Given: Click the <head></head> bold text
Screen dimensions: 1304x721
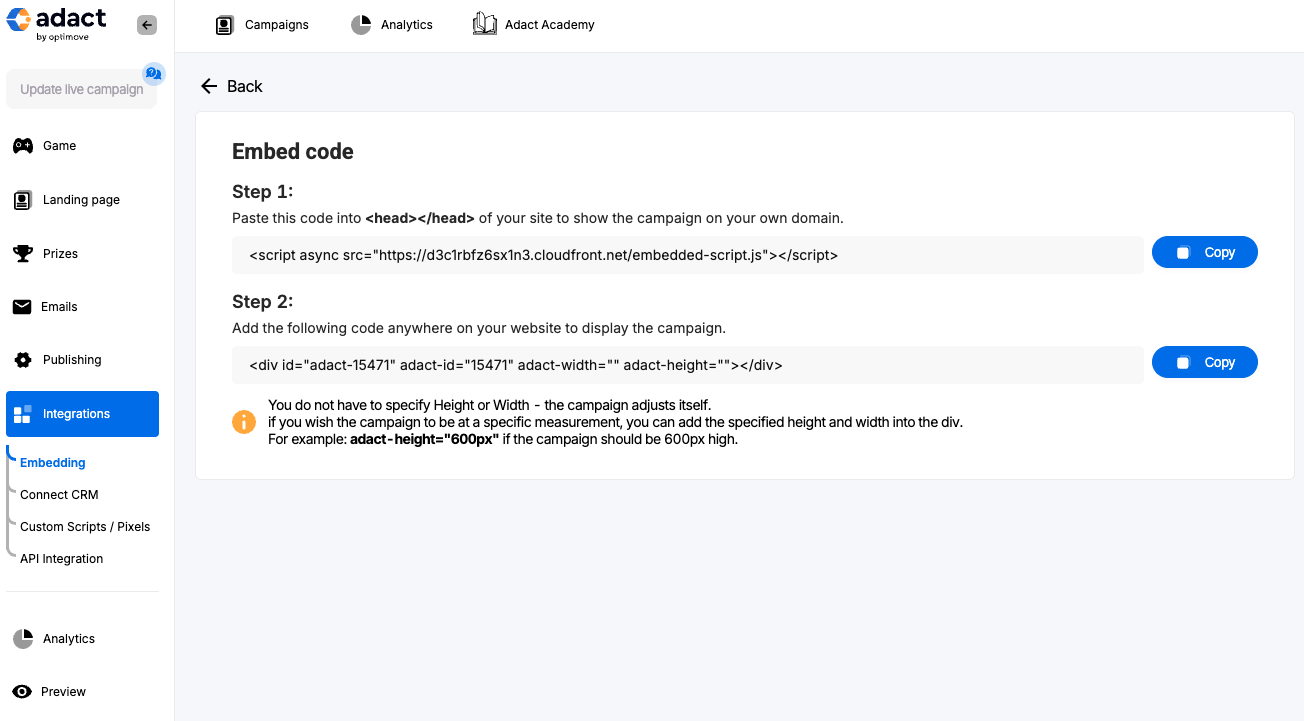Looking at the screenshot, I should coord(420,218).
